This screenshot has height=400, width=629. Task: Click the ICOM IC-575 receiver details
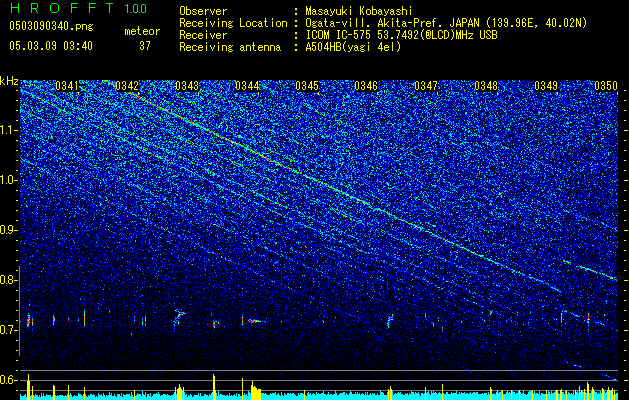click(401, 35)
